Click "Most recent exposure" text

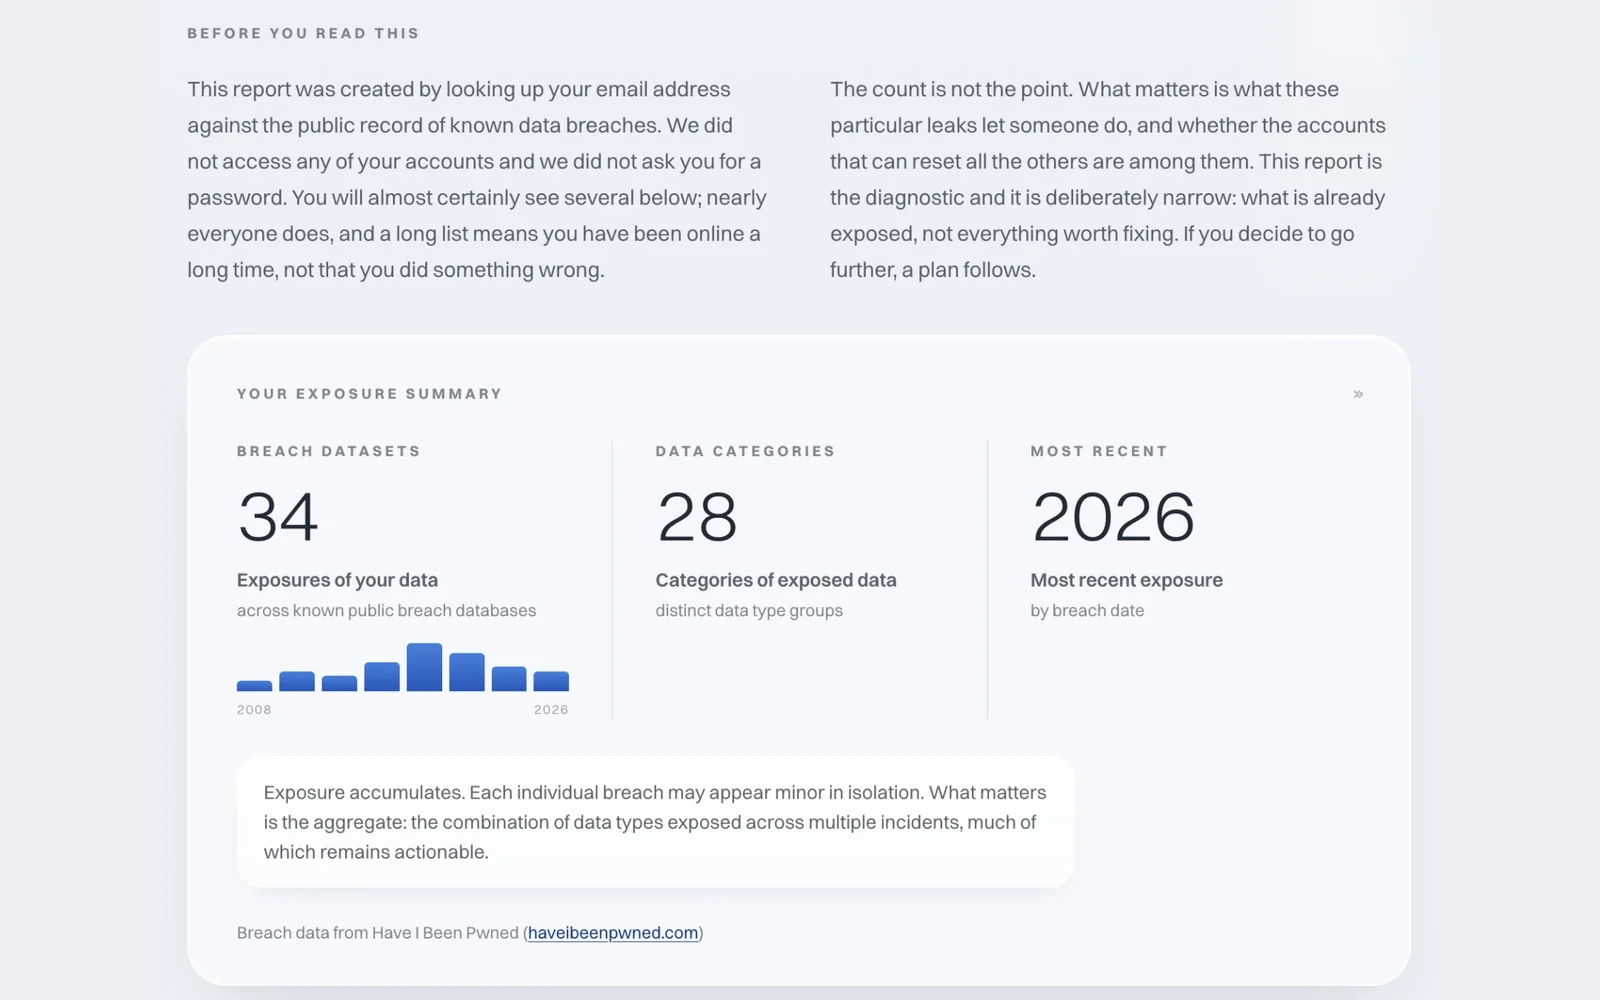(x=1127, y=580)
